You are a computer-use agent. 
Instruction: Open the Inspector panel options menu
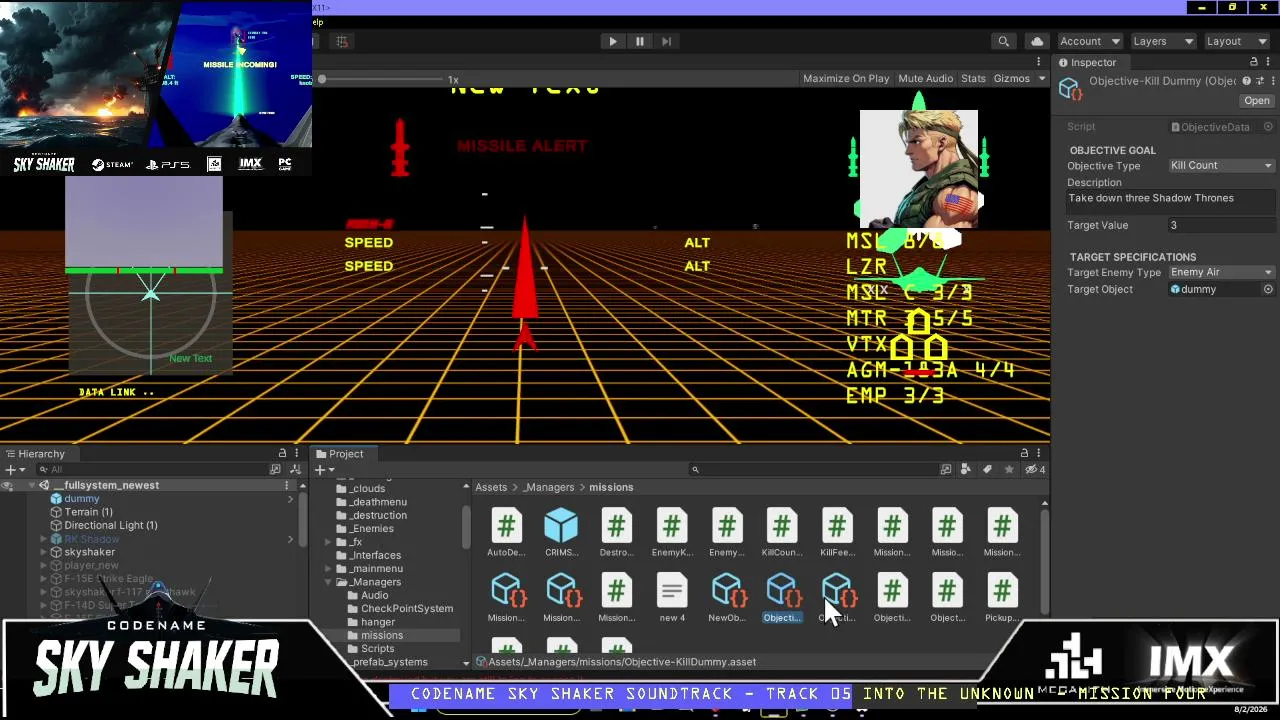click(x=1270, y=62)
